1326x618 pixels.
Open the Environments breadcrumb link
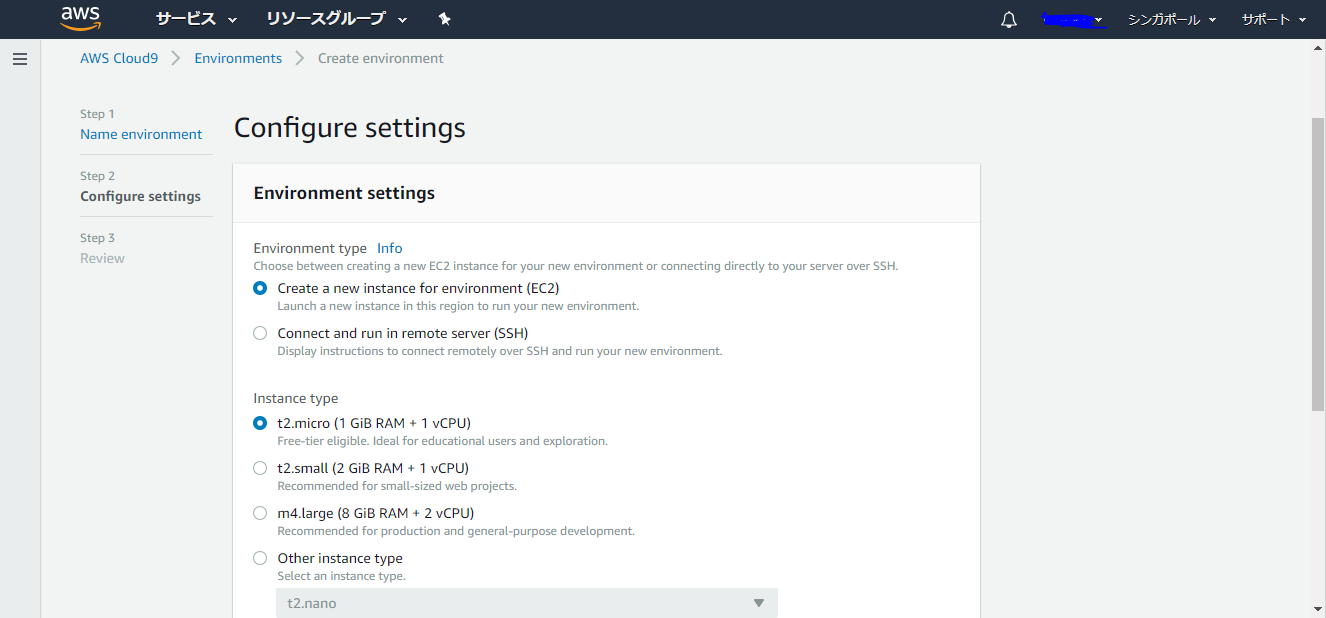(238, 58)
